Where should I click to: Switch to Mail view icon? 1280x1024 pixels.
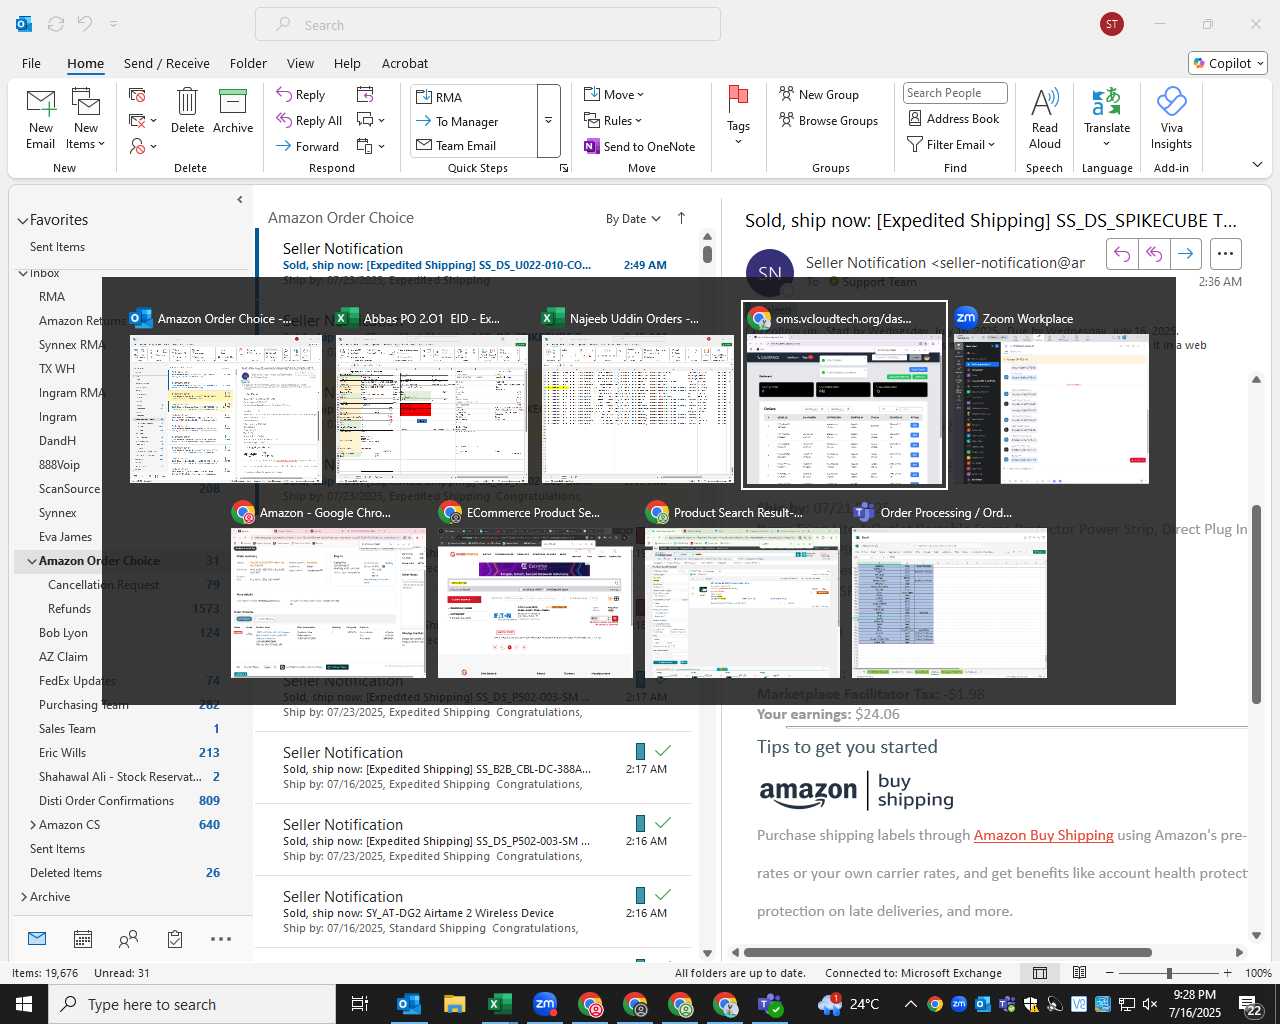coord(37,938)
